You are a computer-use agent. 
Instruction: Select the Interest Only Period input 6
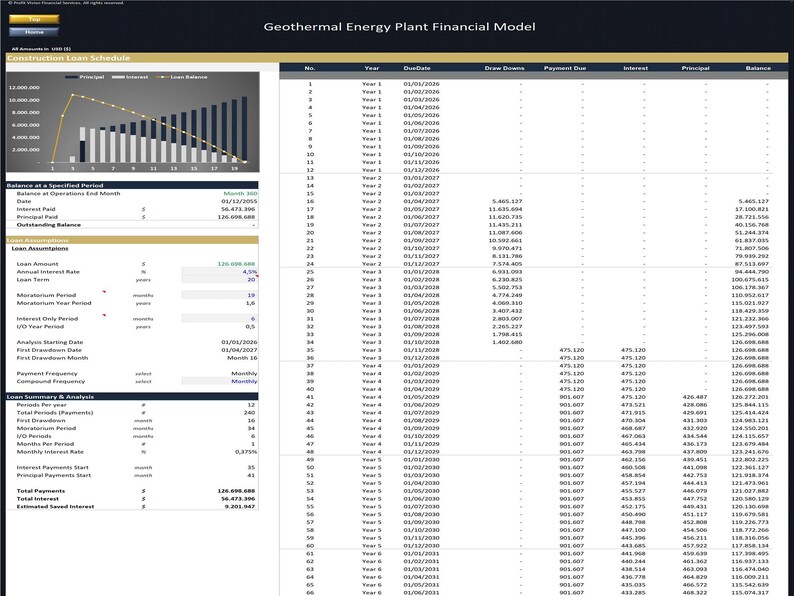coord(219,319)
